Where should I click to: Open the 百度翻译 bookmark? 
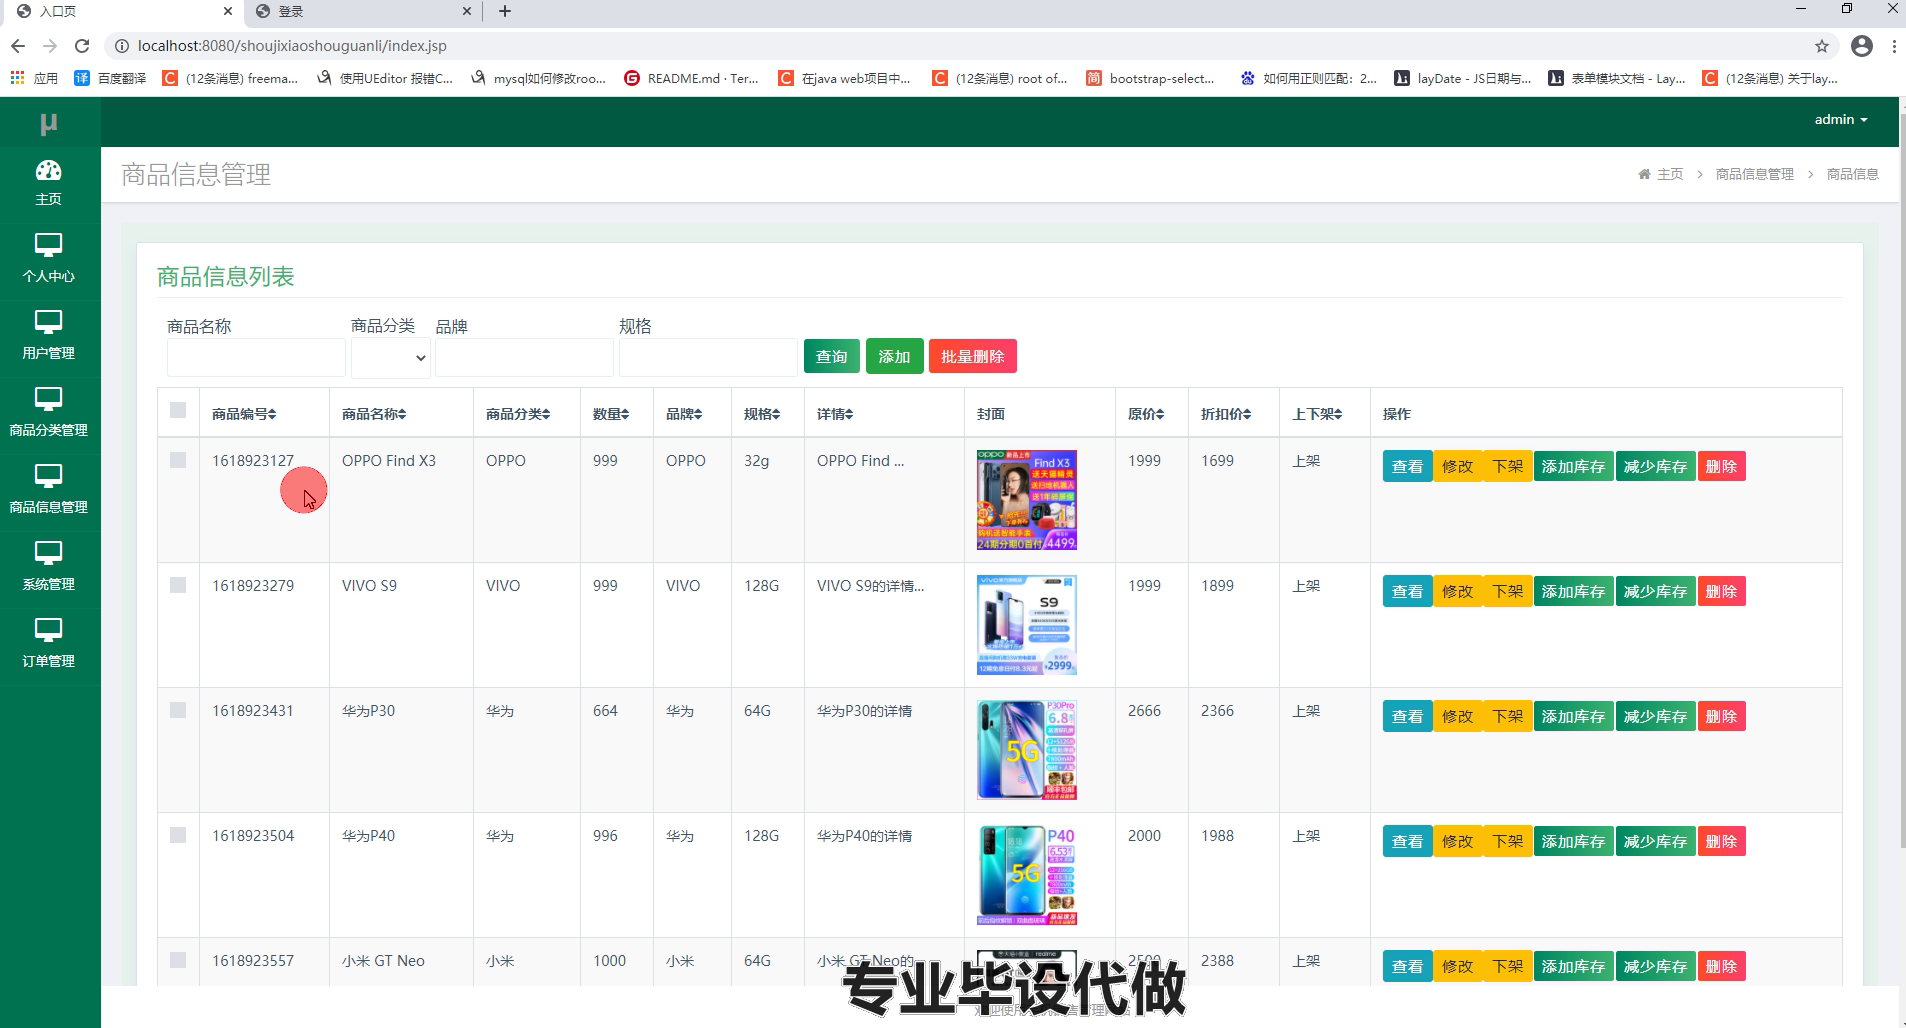(x=110, y=78)
